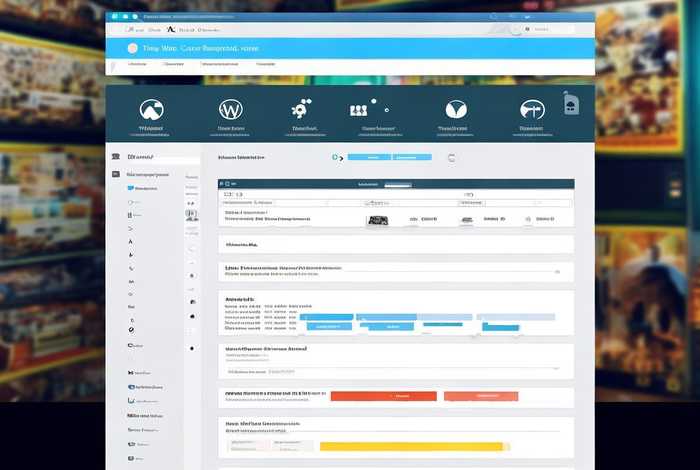Expand the first item in left sidebar
This screenshot has height=470, width=700.
pyautogui.click(x=140, y=157)
